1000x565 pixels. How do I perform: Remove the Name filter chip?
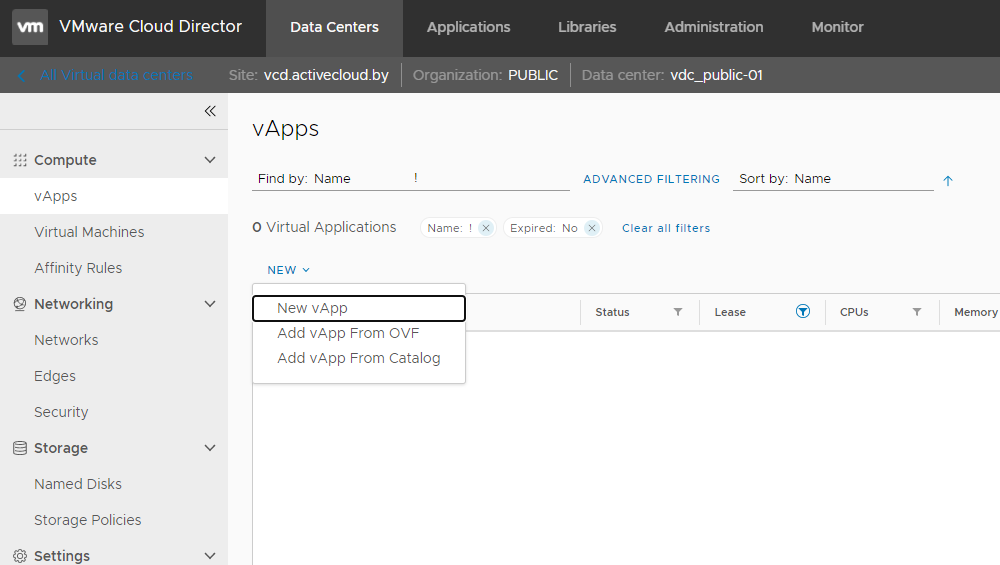[486, 228]
